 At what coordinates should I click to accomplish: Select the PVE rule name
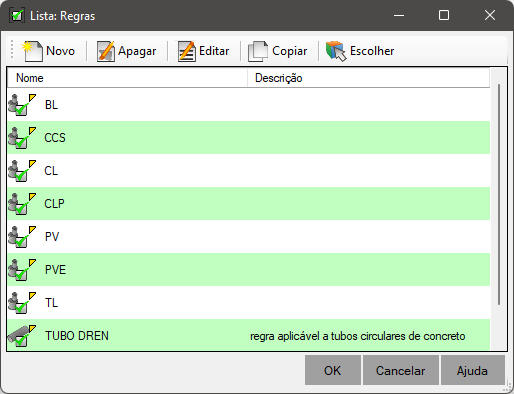[x=55, y=270]
